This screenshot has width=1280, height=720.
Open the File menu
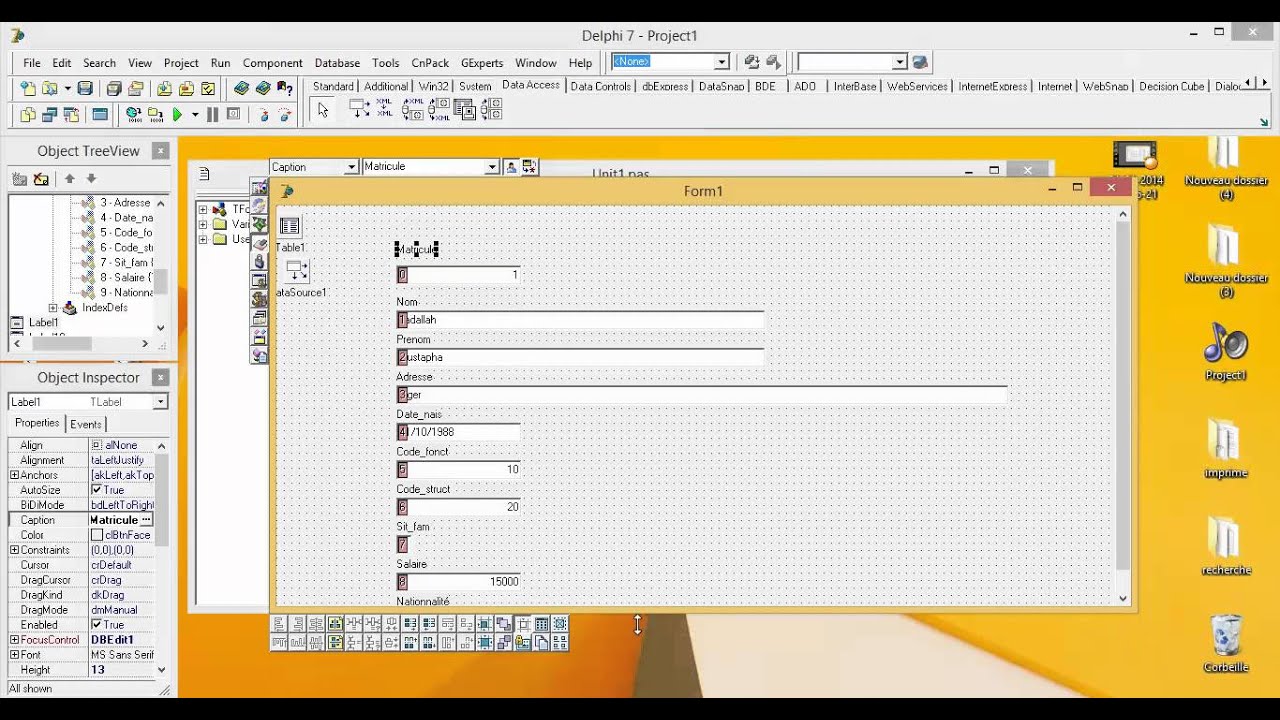(x=32, y=63)
